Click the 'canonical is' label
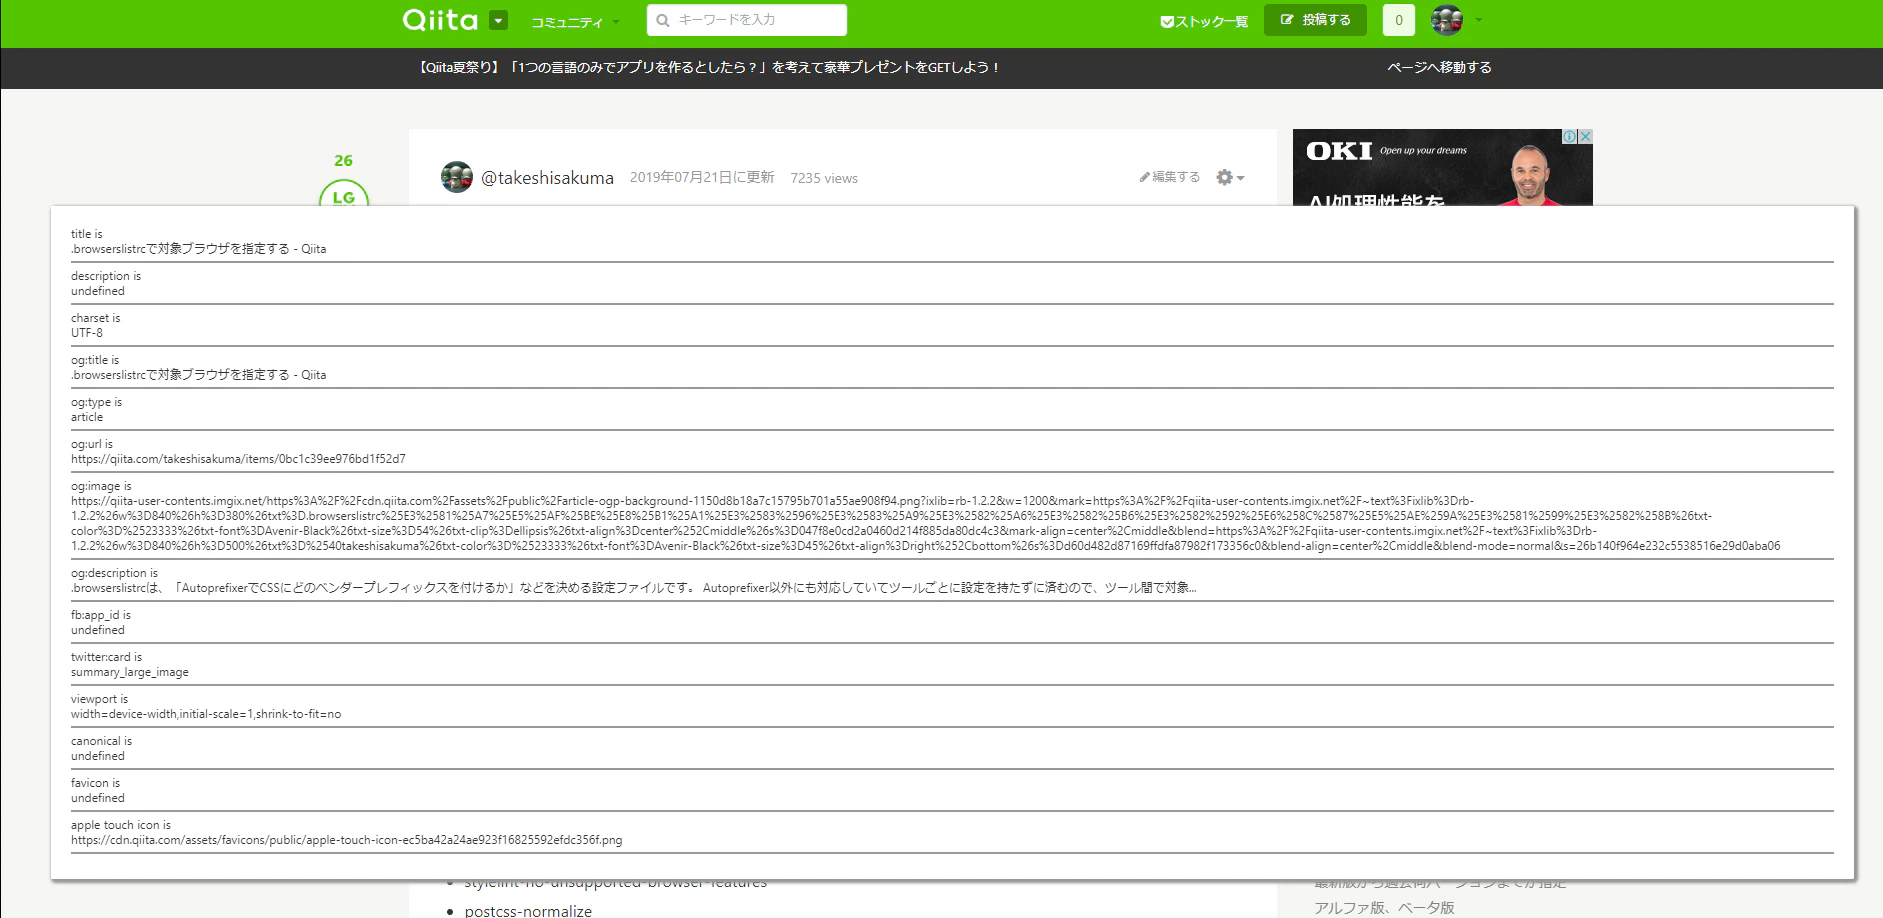 (101, 741)
